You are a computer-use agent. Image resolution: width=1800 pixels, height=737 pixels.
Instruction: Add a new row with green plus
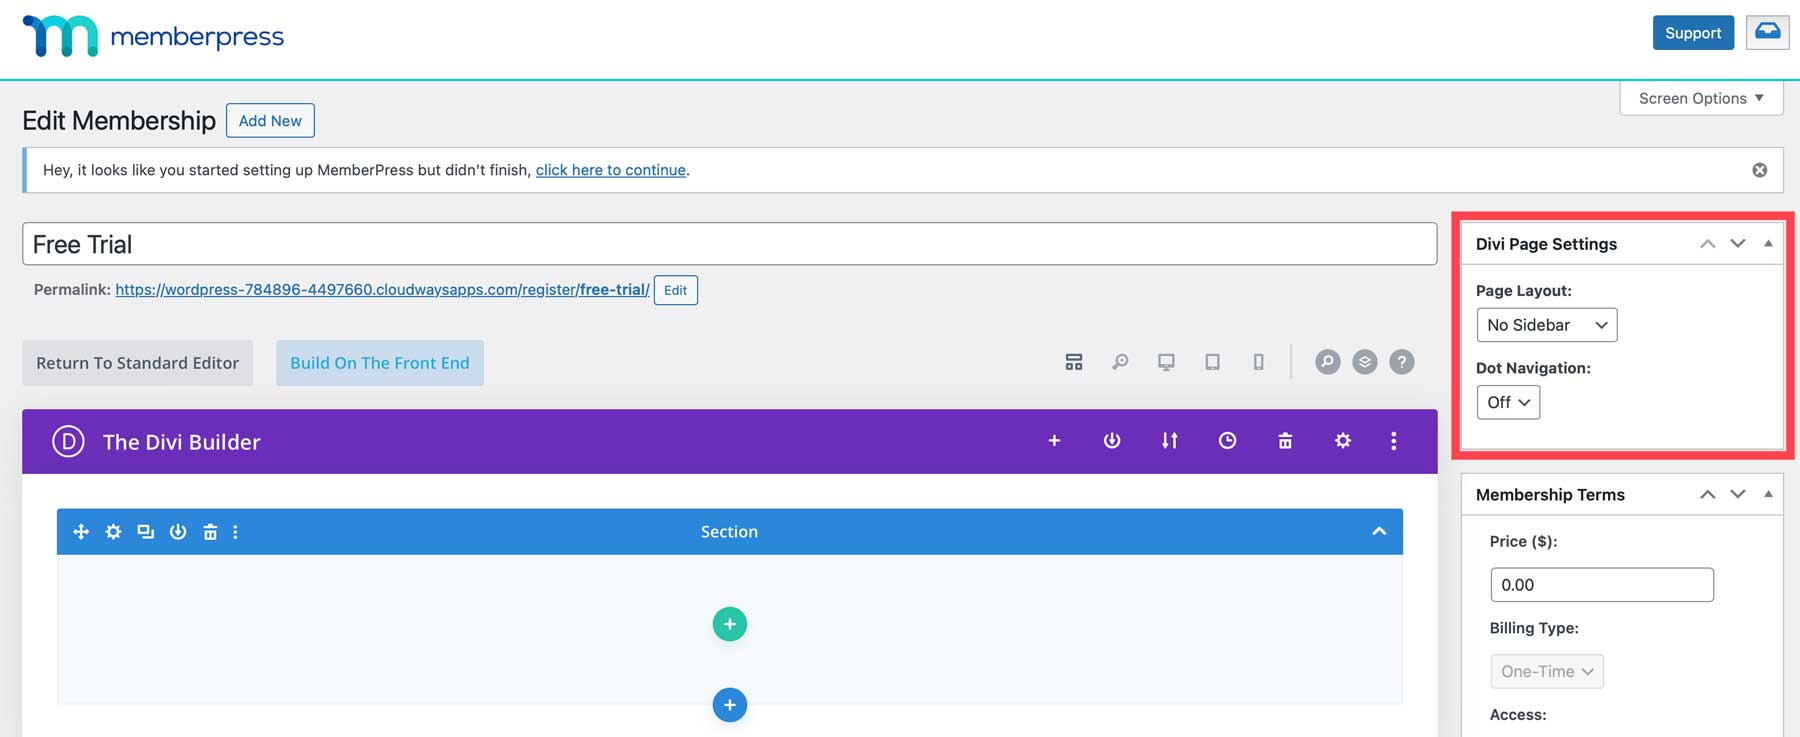(x=730, y=624)
